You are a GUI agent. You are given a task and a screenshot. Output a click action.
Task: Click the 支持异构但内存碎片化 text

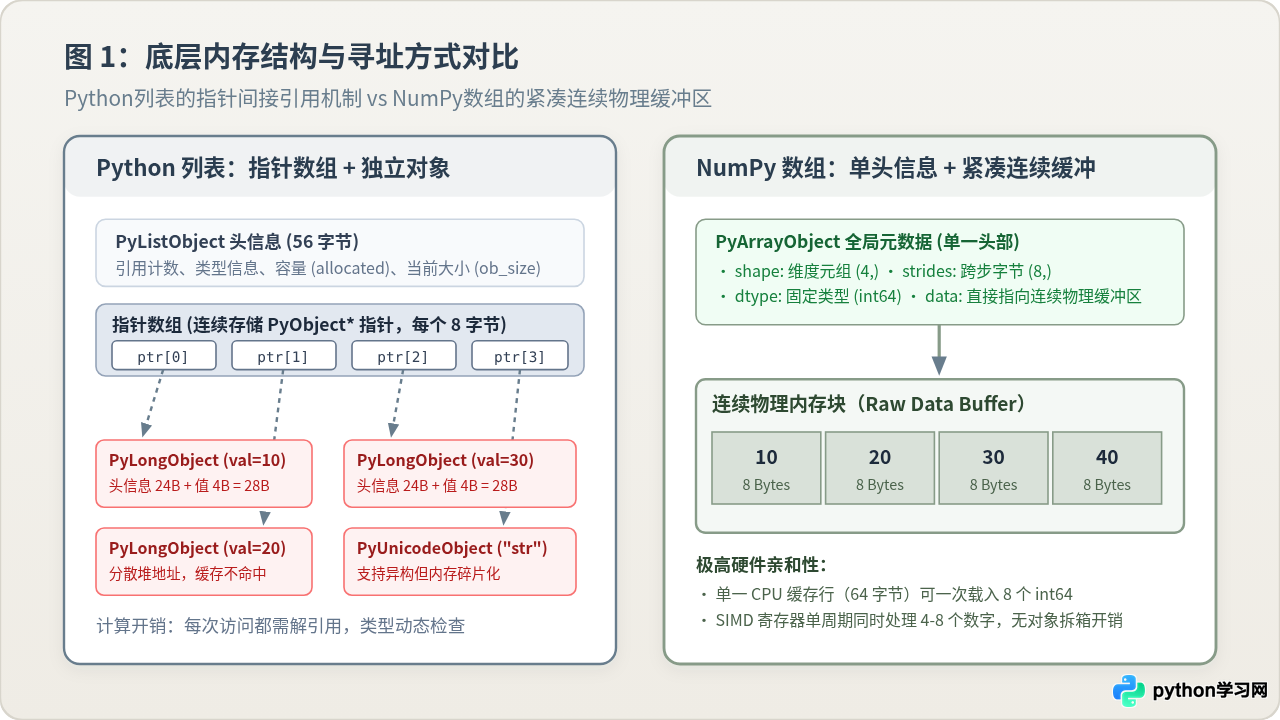428,574
